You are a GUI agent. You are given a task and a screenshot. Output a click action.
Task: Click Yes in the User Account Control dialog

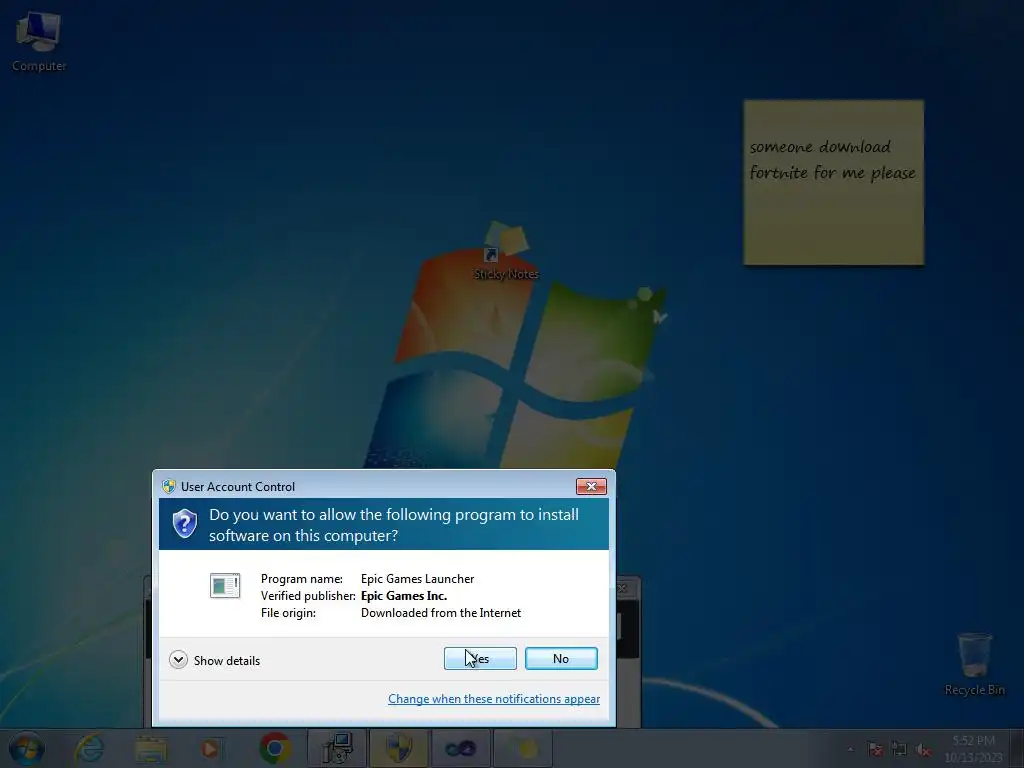click(x=480, y=658)
